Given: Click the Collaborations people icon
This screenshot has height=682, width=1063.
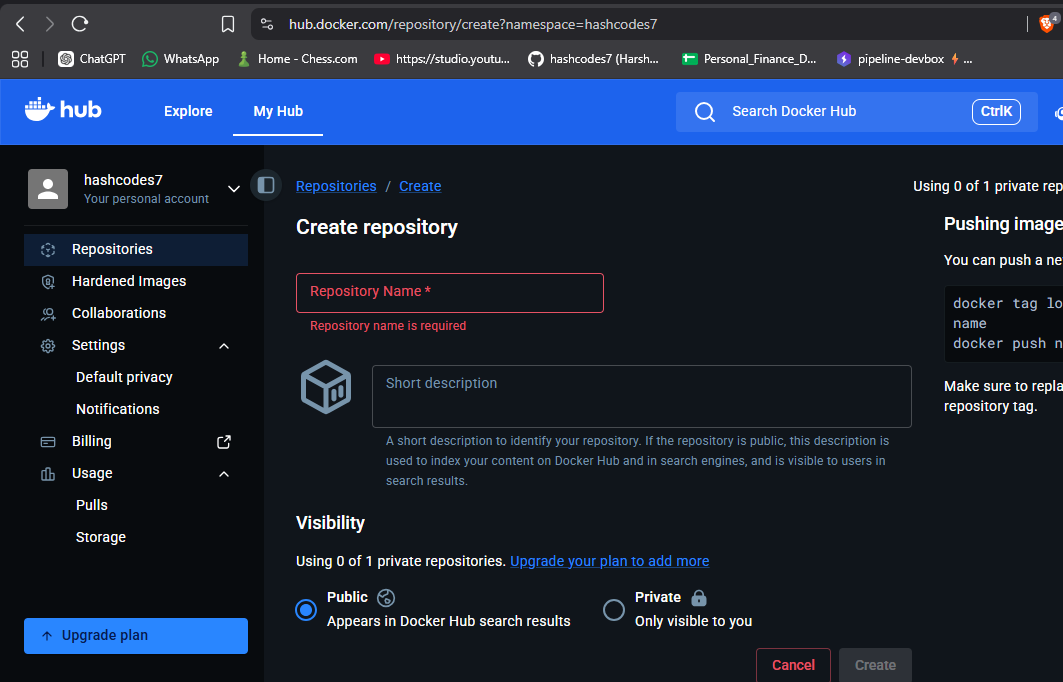Looking at the screenshot, I should pos(47,313).
